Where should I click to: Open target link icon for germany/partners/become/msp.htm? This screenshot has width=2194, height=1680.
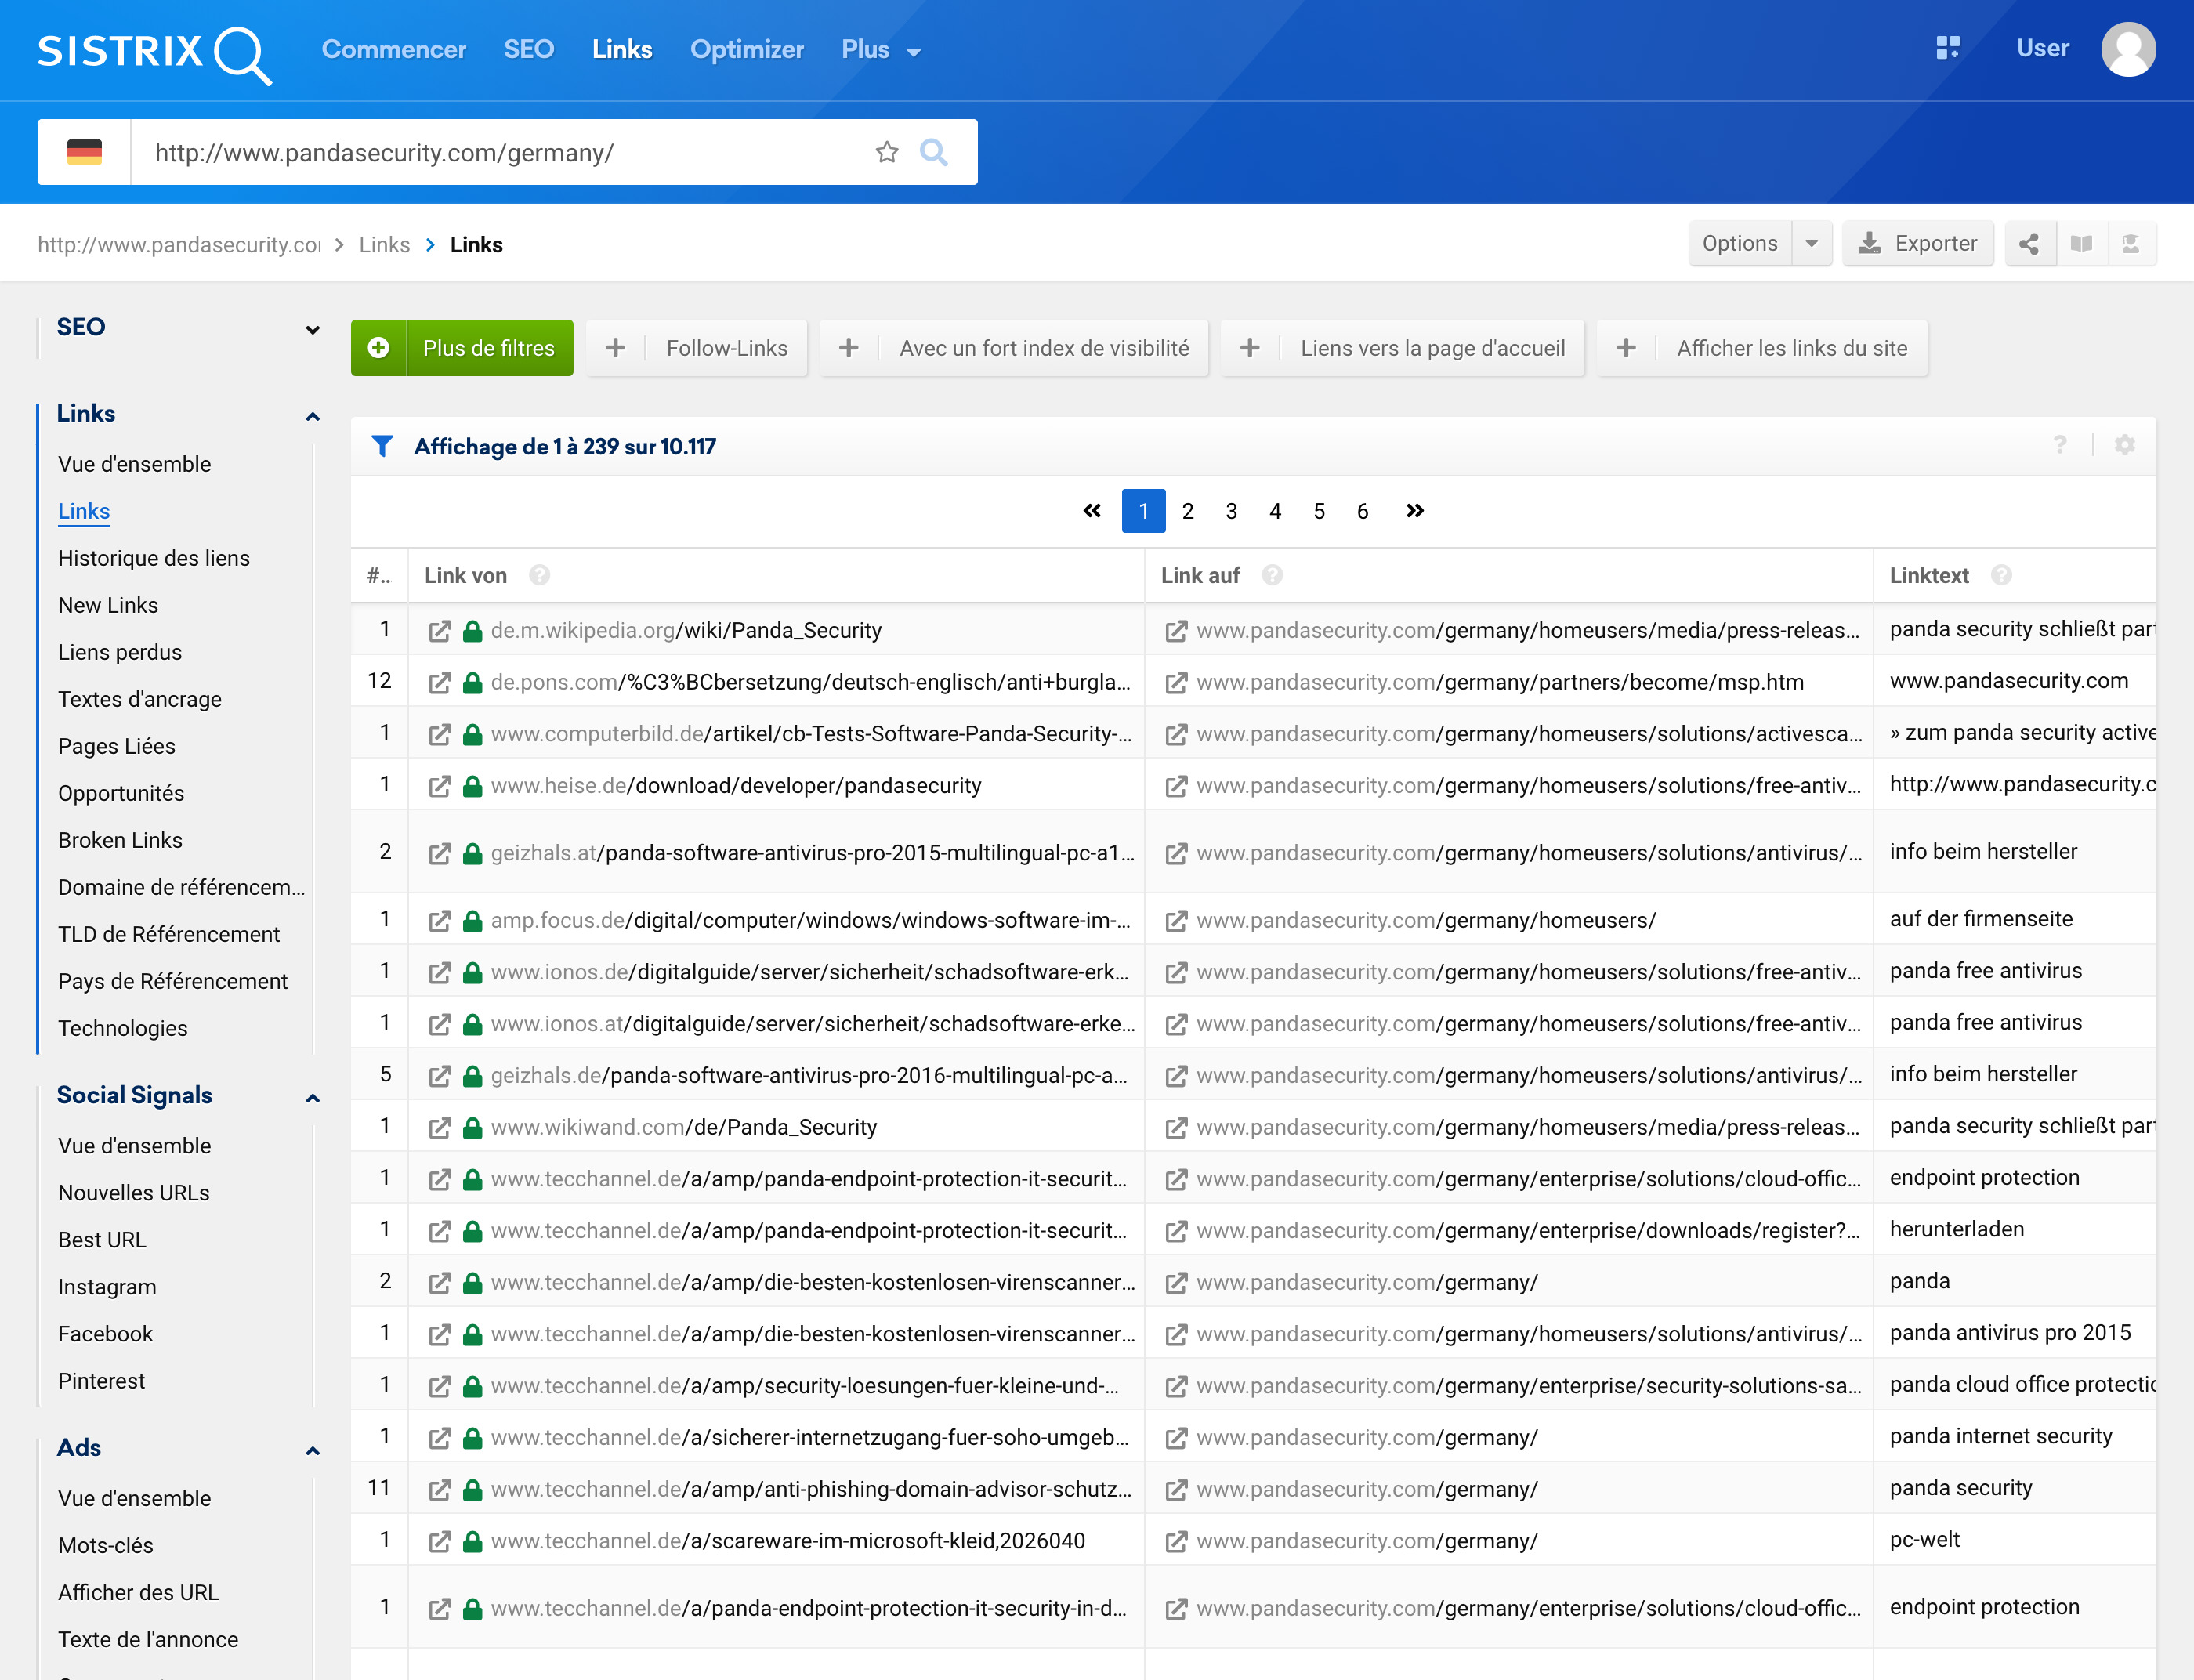click(x=1176, y=682)
